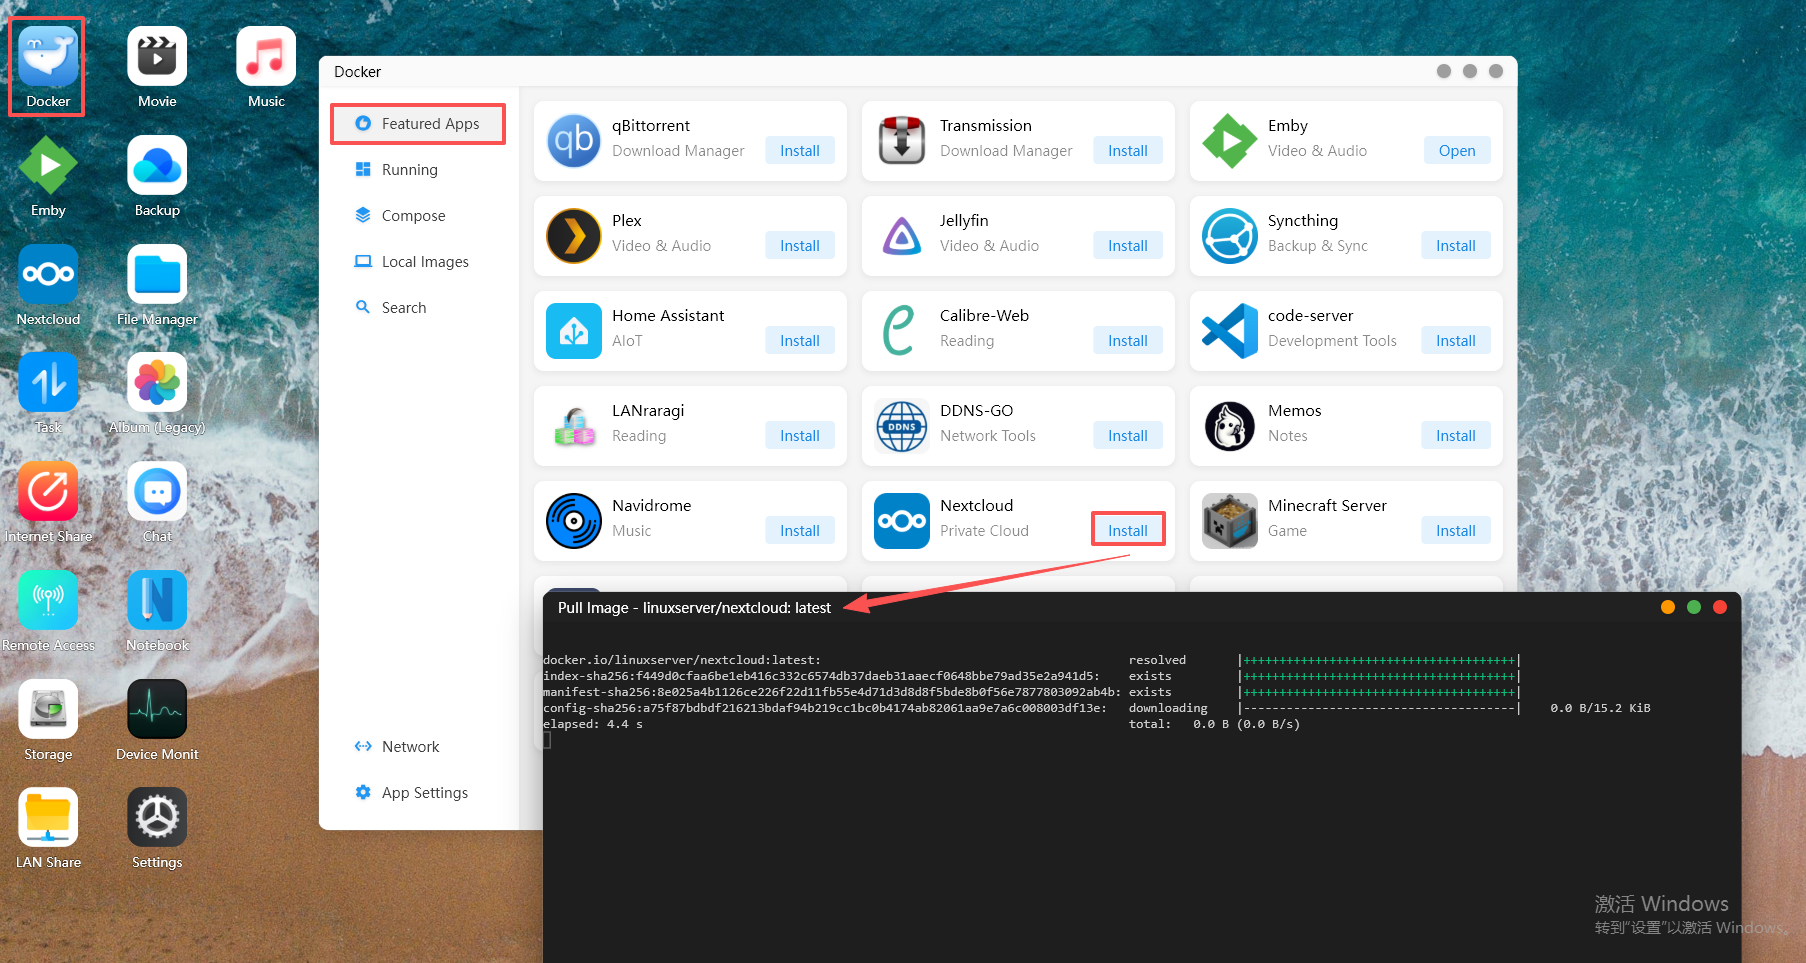Click the Transmission app logo
Screen dimensions: 1806x963
coord(902,141)
